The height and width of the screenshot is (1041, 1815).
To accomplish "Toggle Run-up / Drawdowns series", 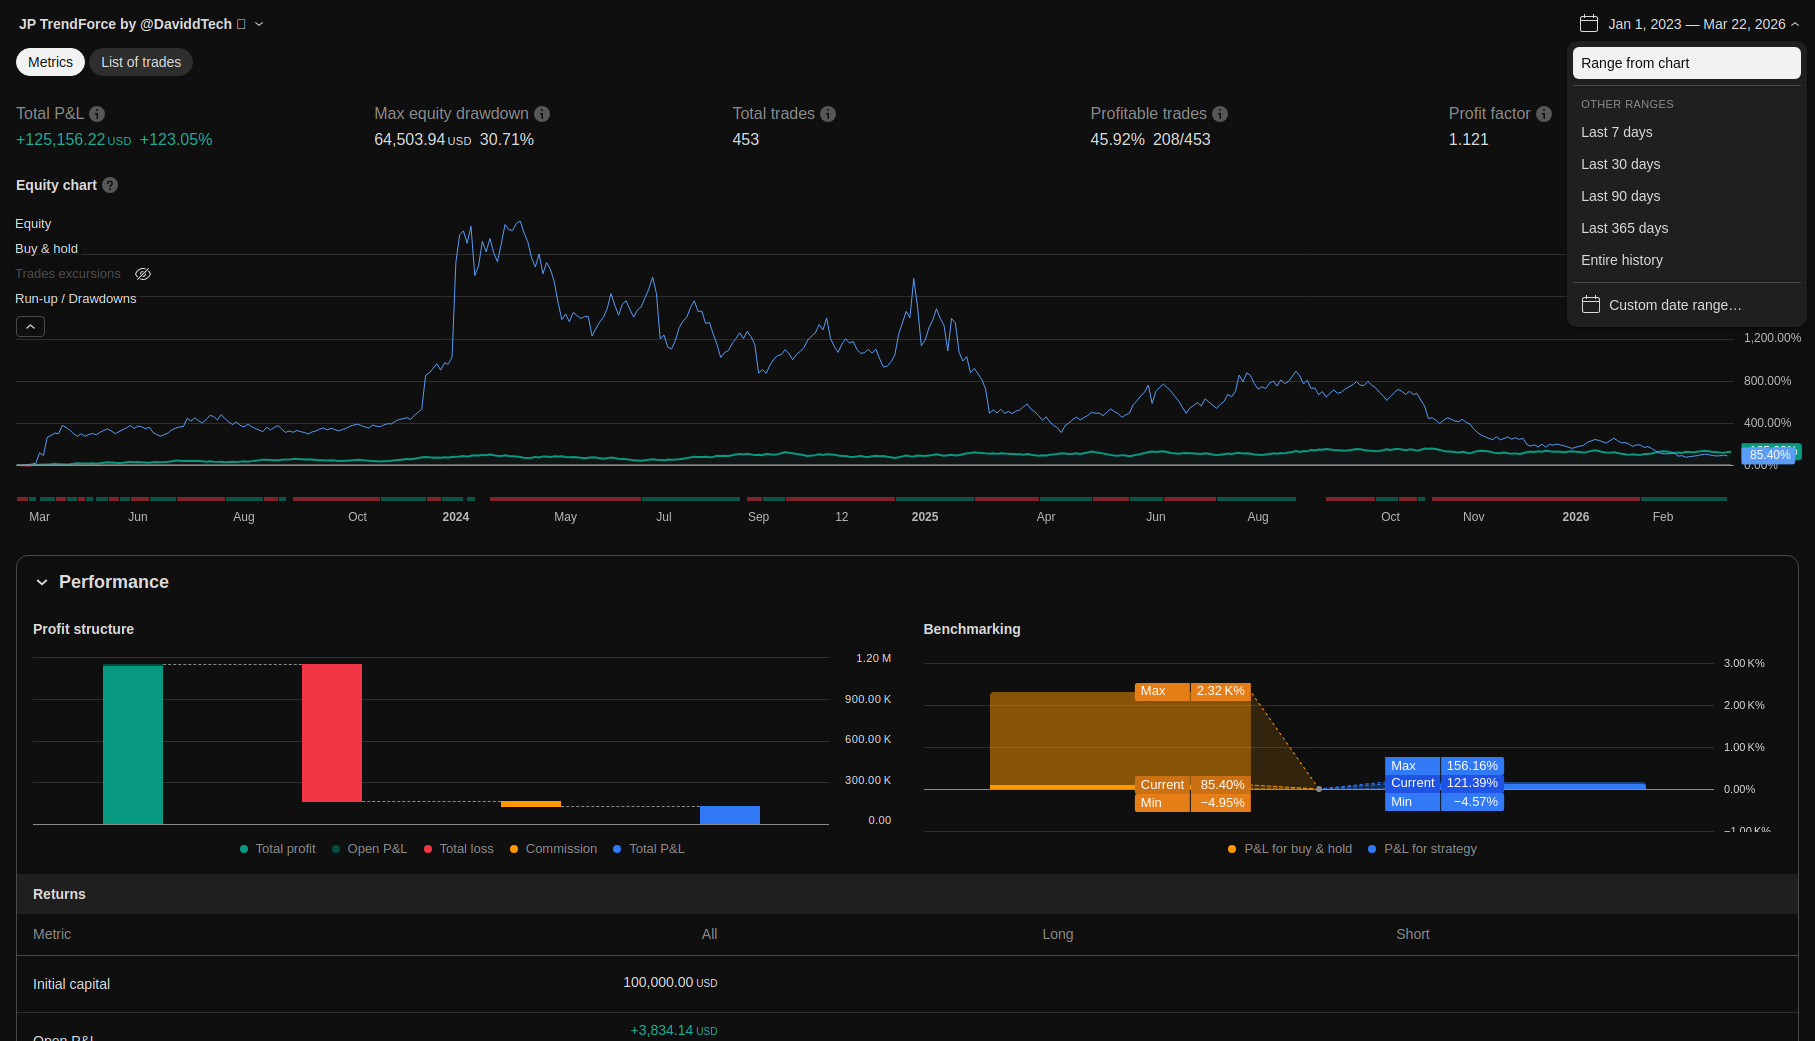I will (x=75, y=299).
